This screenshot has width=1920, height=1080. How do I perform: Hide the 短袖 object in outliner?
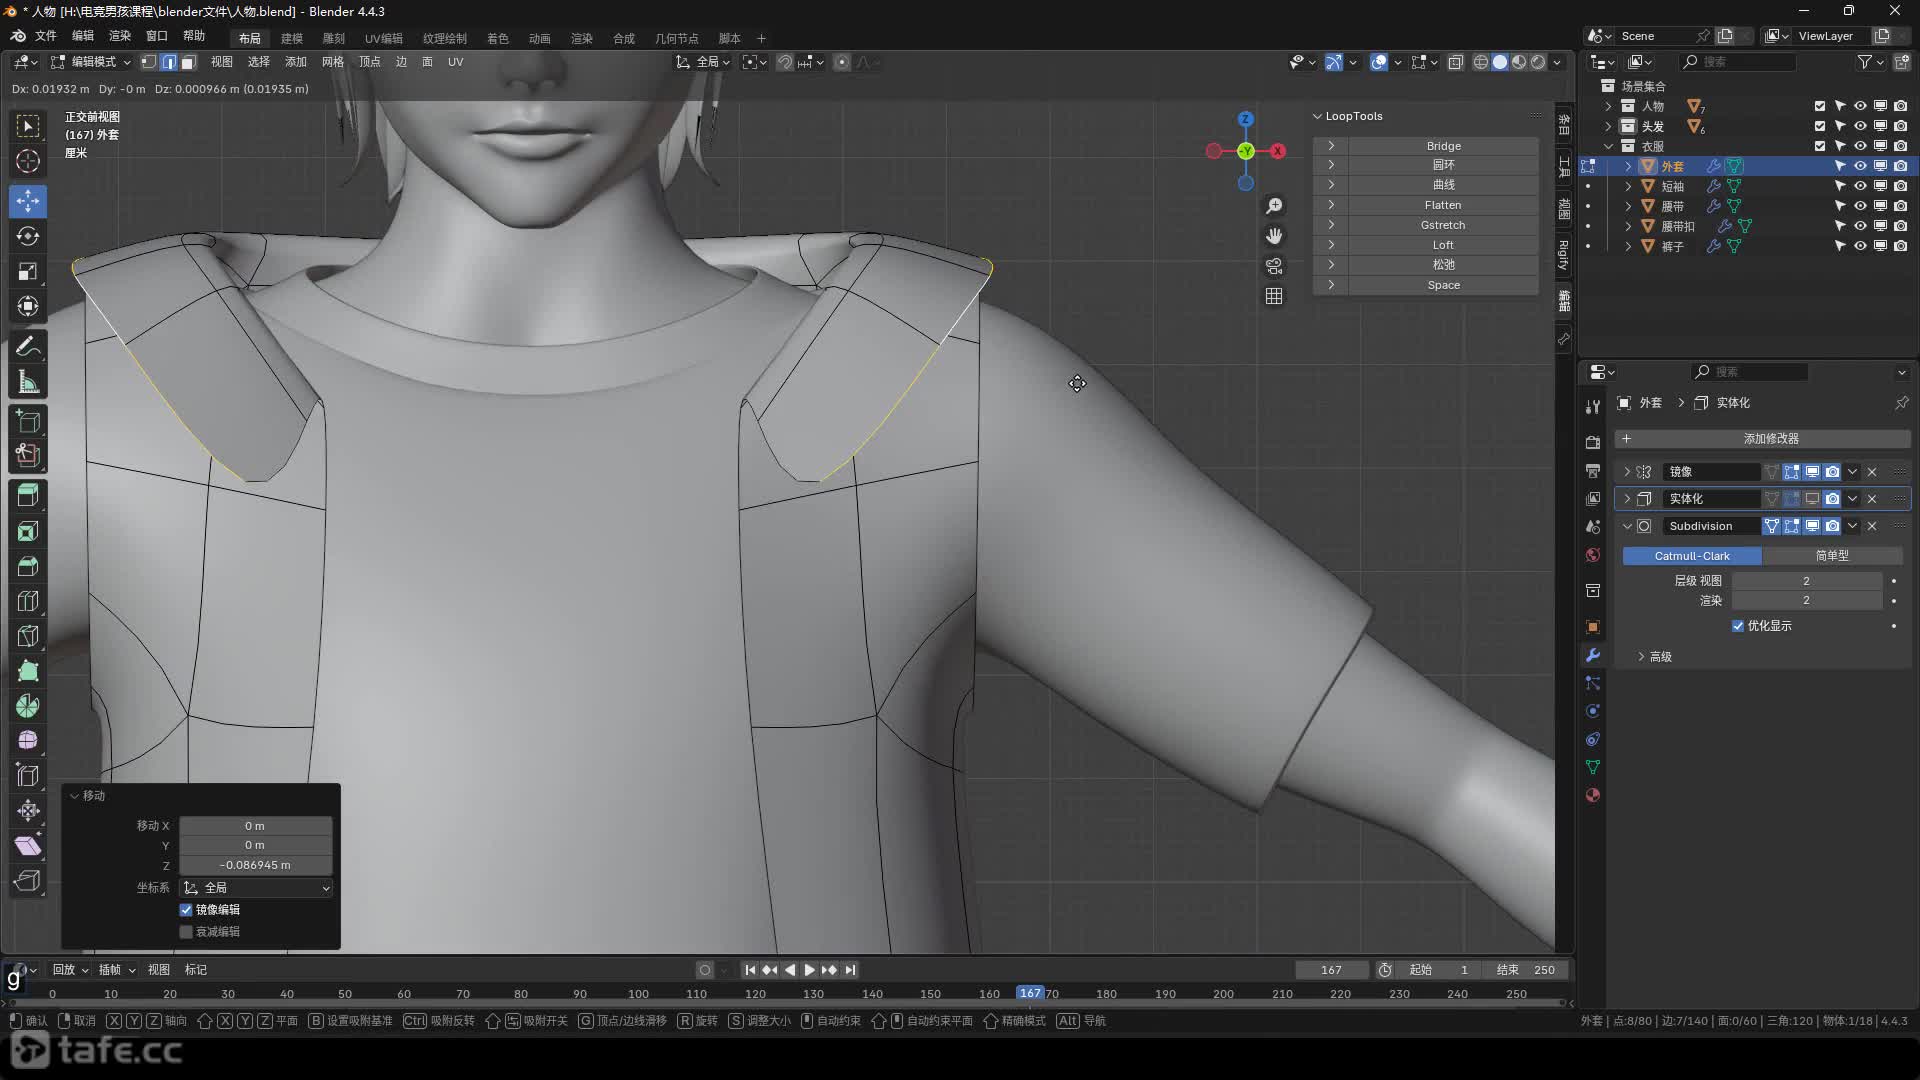(1860, 186)
